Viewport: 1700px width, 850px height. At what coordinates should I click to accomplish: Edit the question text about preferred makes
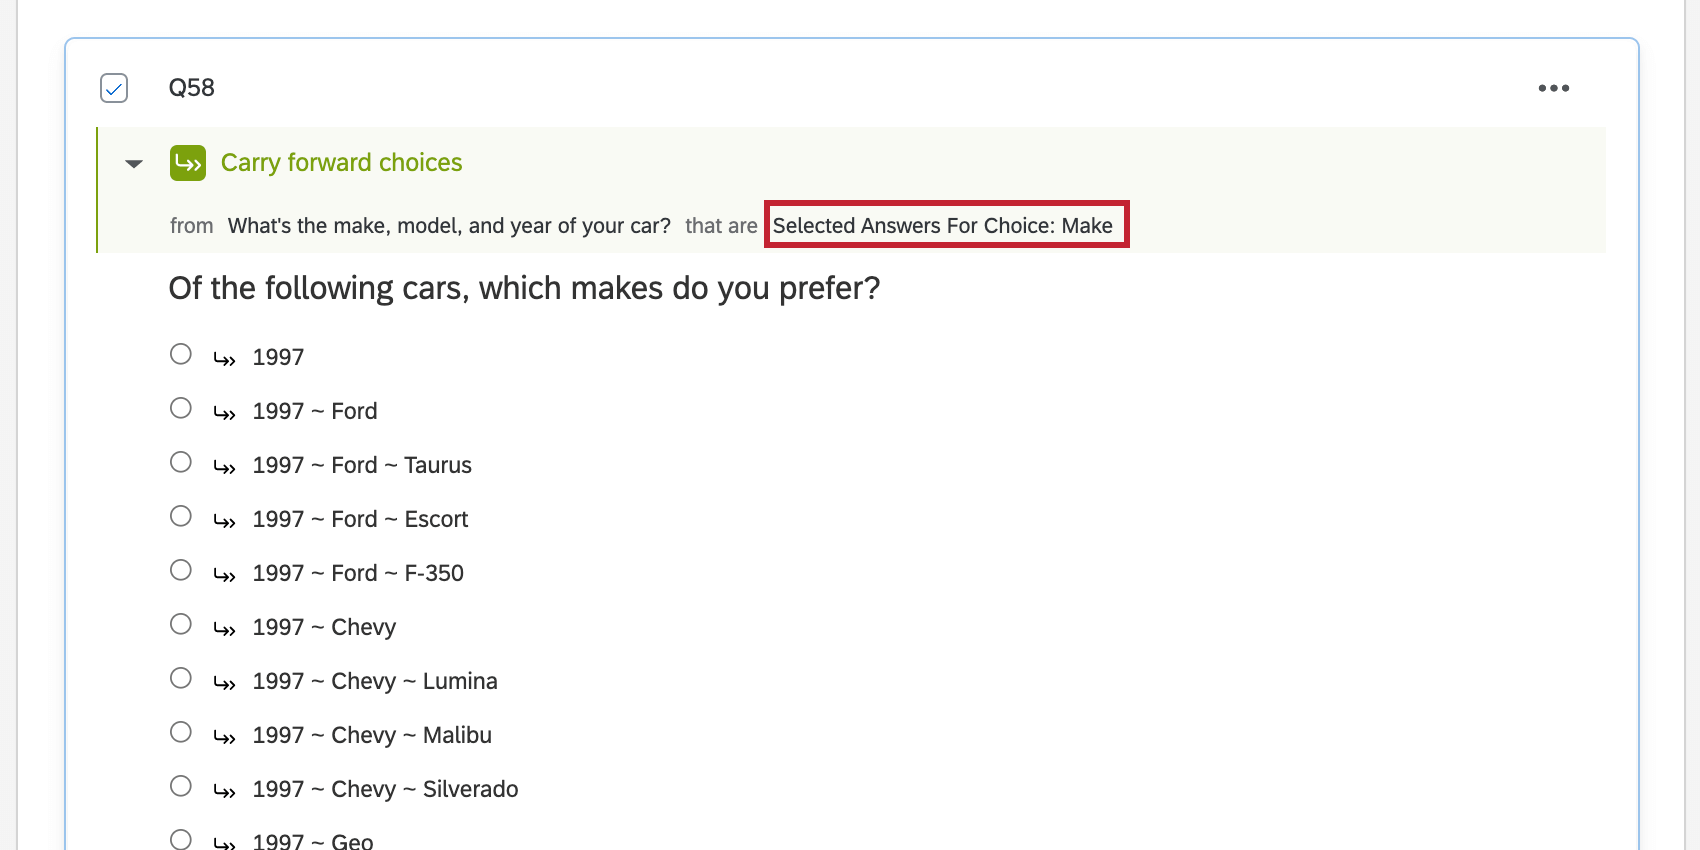(x=524, y=288)
